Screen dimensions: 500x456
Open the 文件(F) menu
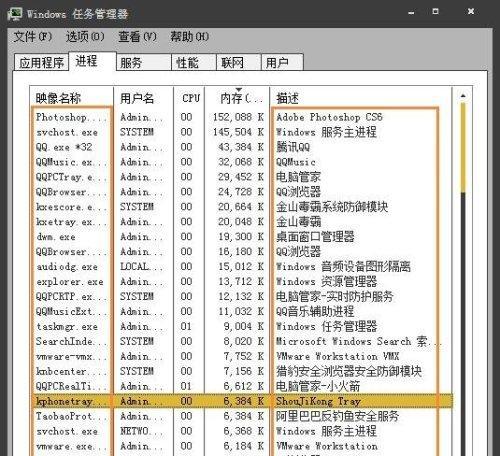pos(33,36)
